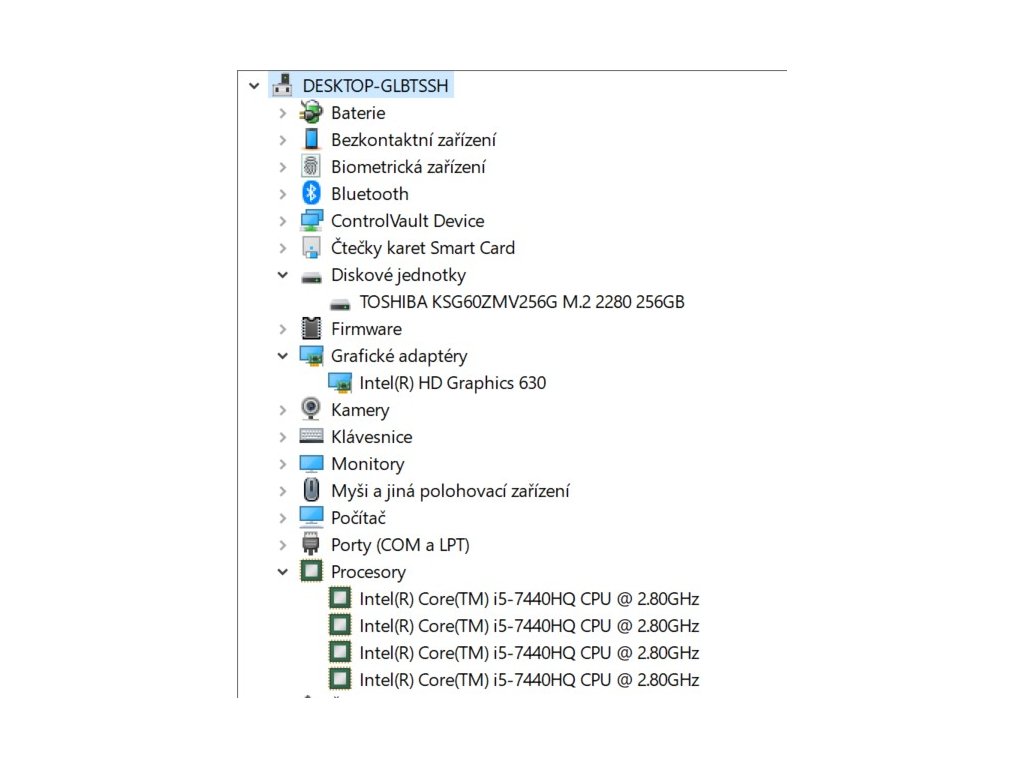This screenshot has width=1024, height=768.
Task: Click the mouse icon for Myši
Action: tap(312, 490)
